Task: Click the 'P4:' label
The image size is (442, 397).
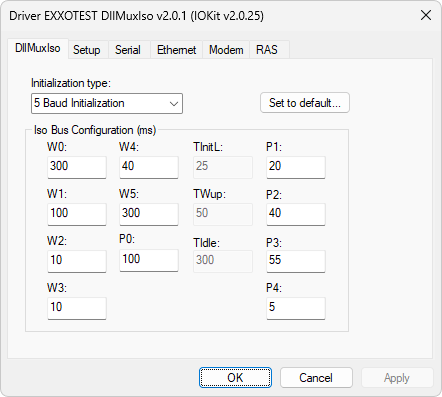Action: (x=274, y=287)
